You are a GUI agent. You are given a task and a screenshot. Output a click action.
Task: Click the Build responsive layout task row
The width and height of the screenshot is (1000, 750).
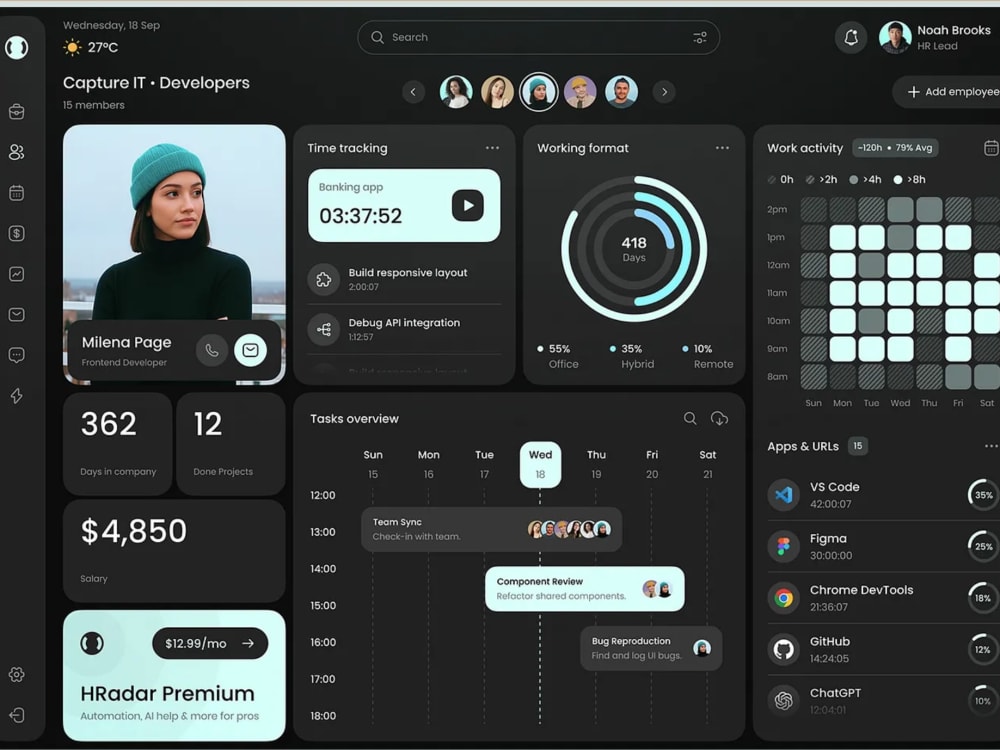[404, 279]
